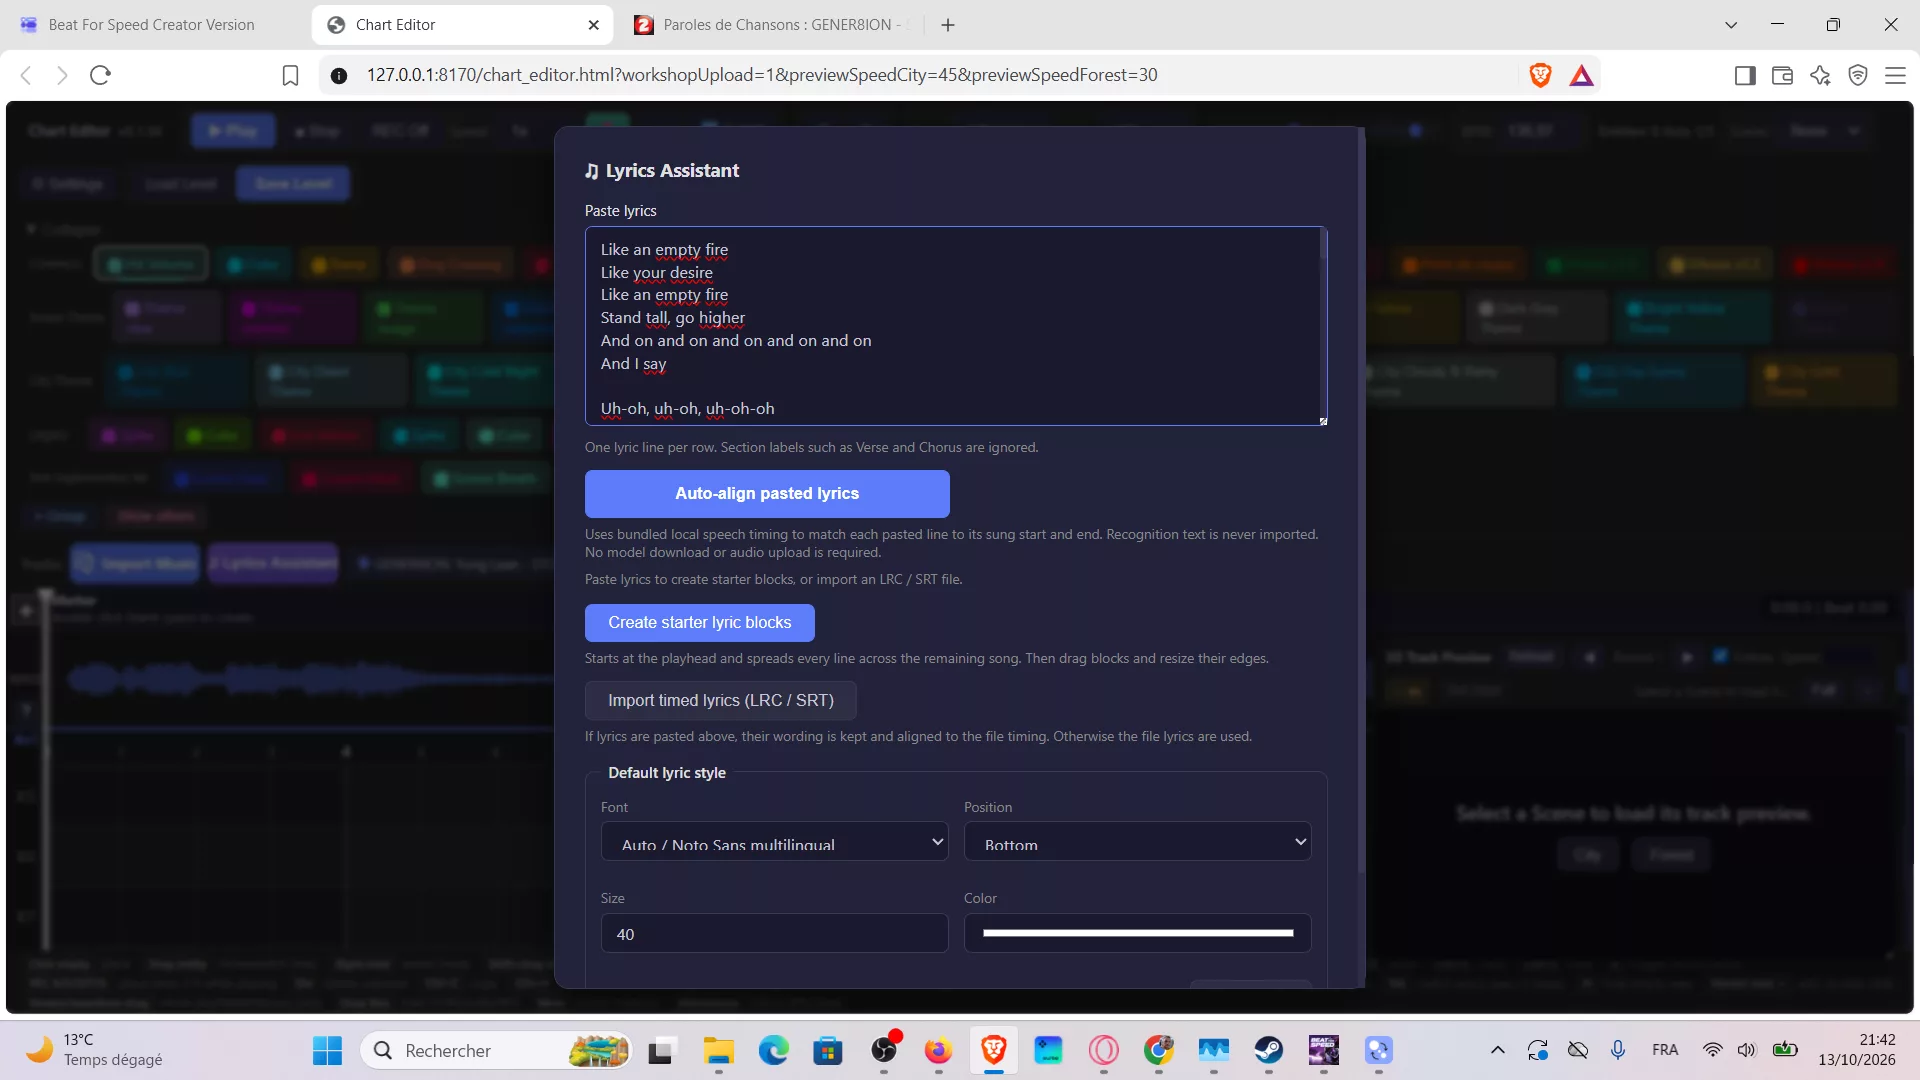This screenshot has height=1080, width=1920.
Task: Open the lyric Color swatch picker
Action: [x=1137, y=933]
